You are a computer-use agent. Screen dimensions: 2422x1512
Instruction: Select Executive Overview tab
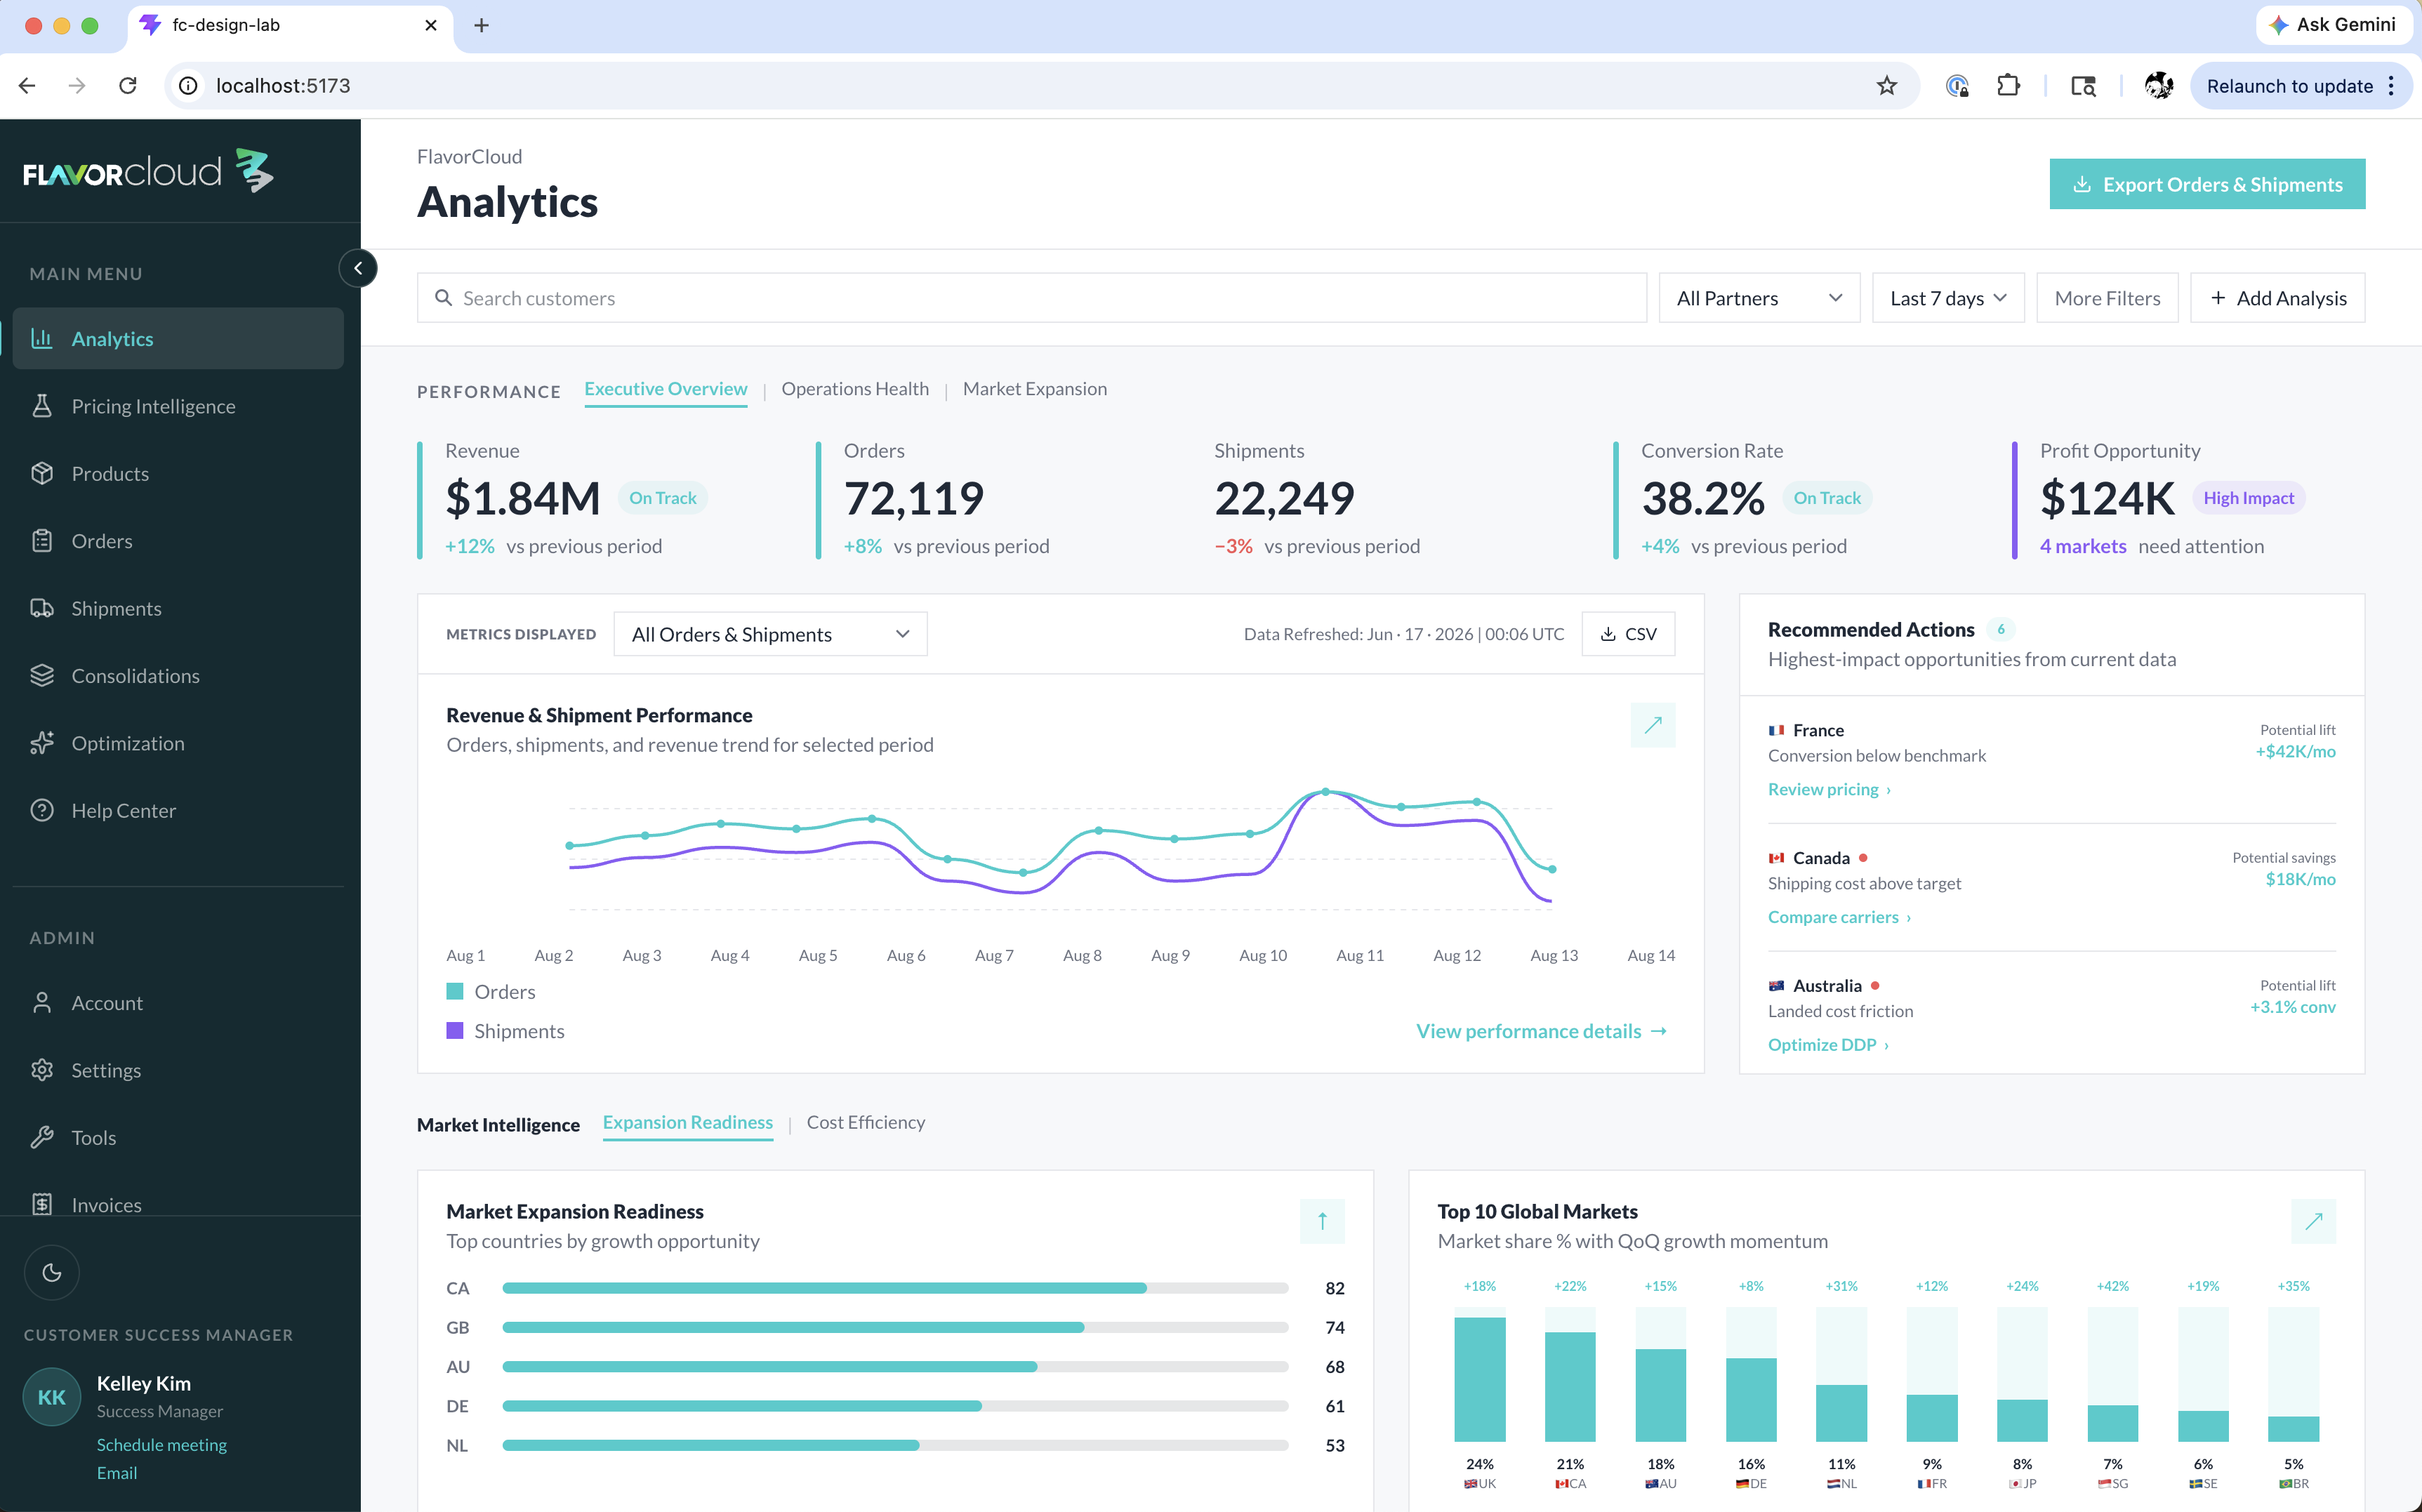click(666, 389)
